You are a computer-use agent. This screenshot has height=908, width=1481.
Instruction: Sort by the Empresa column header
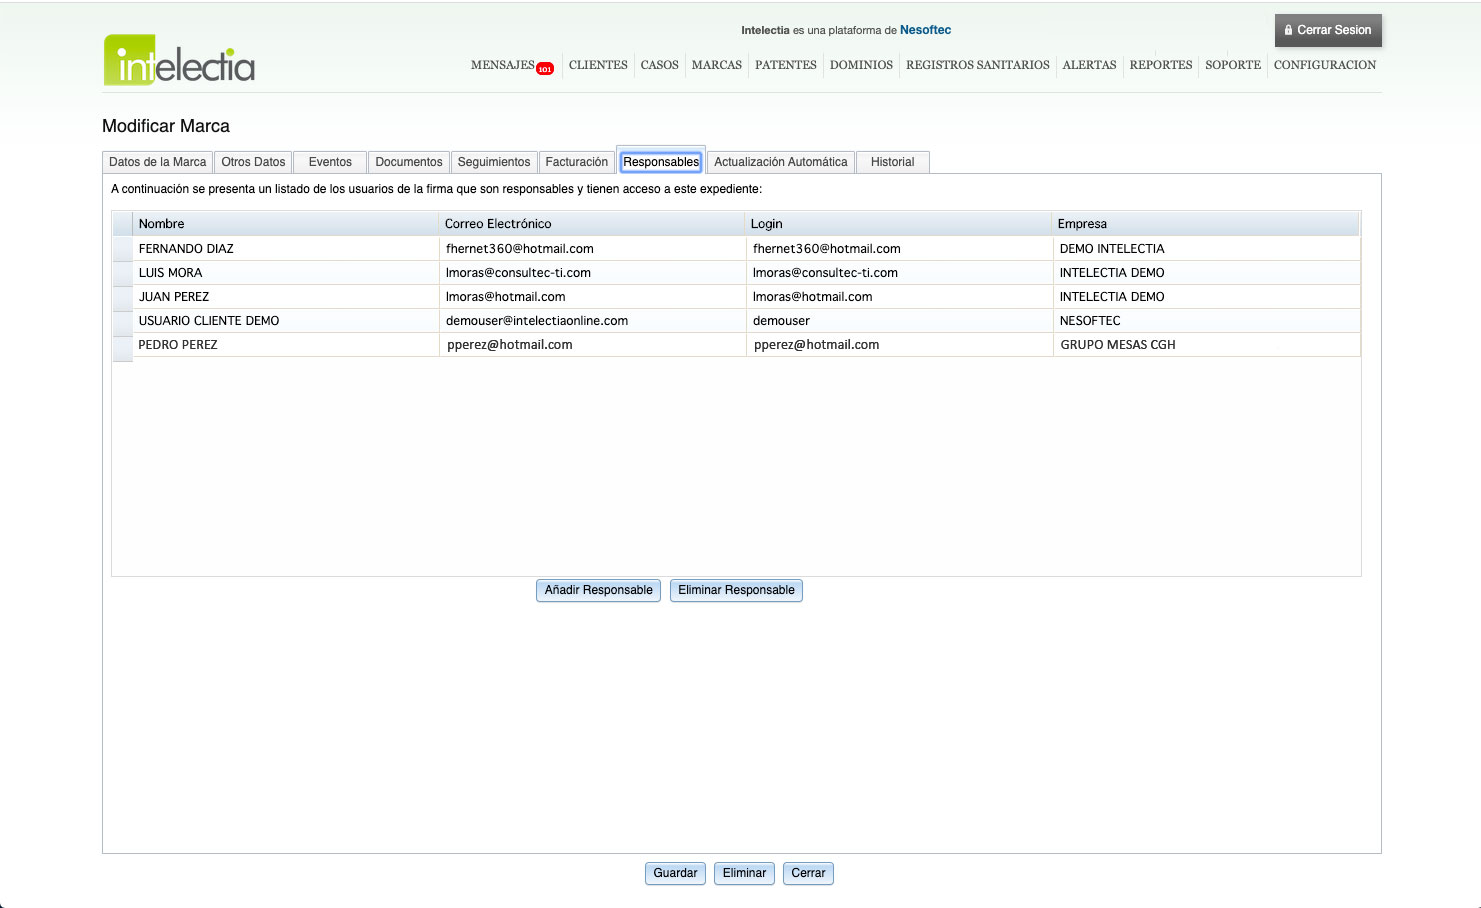point(1082,224)
